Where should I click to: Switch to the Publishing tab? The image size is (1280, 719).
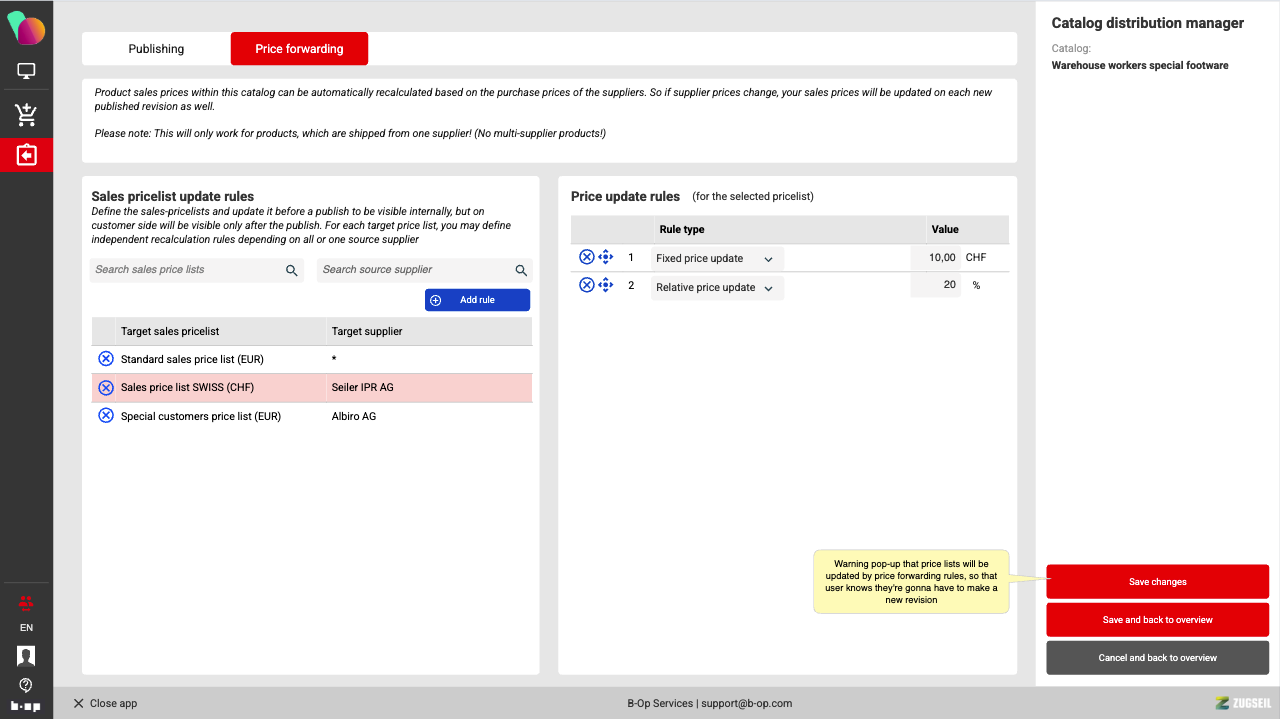(x=156, y=49)
